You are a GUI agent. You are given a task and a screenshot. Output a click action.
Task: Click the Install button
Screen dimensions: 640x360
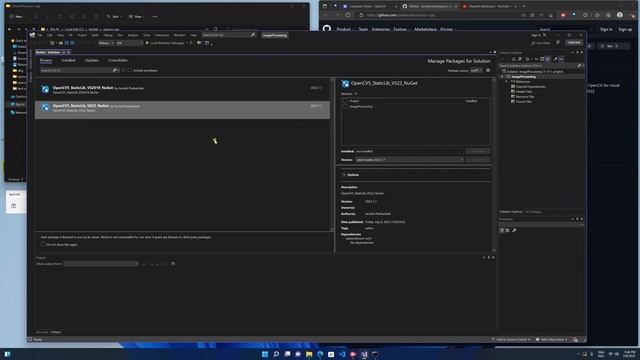pos(478,160)
